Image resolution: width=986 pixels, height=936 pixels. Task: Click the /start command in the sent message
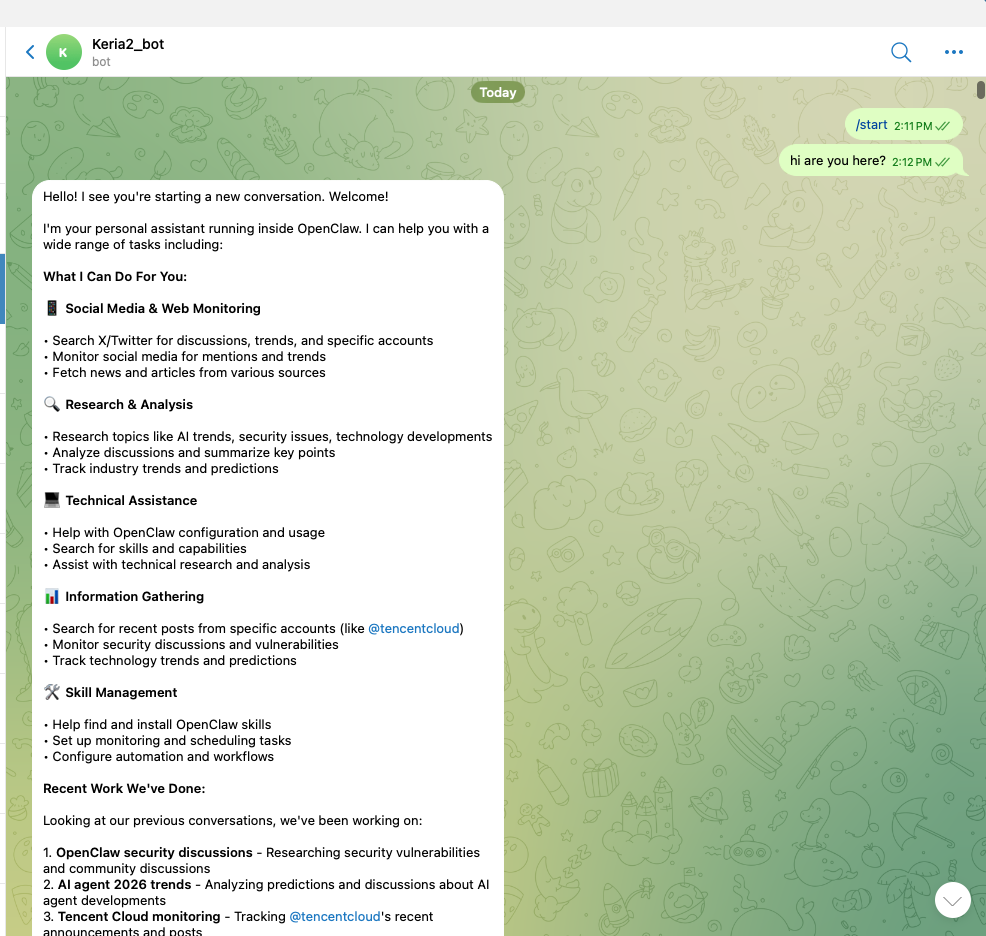coord(871,125)
